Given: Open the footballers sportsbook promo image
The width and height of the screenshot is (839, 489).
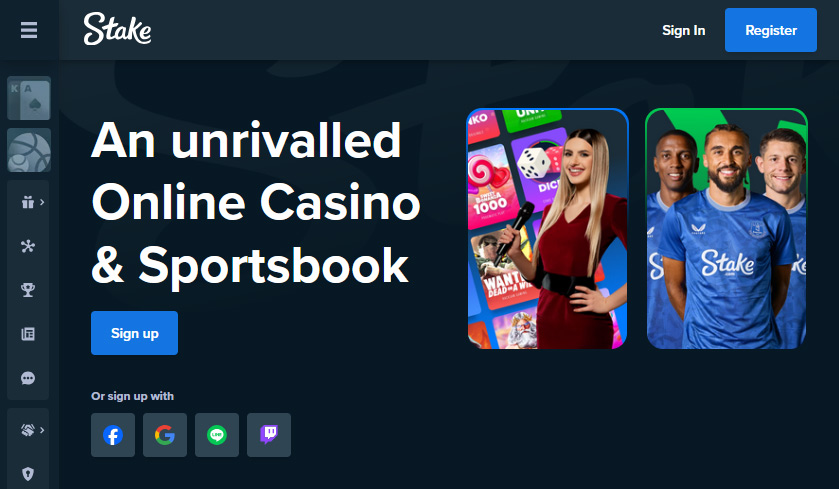Looking at the screenshot, I should (726, 228).
